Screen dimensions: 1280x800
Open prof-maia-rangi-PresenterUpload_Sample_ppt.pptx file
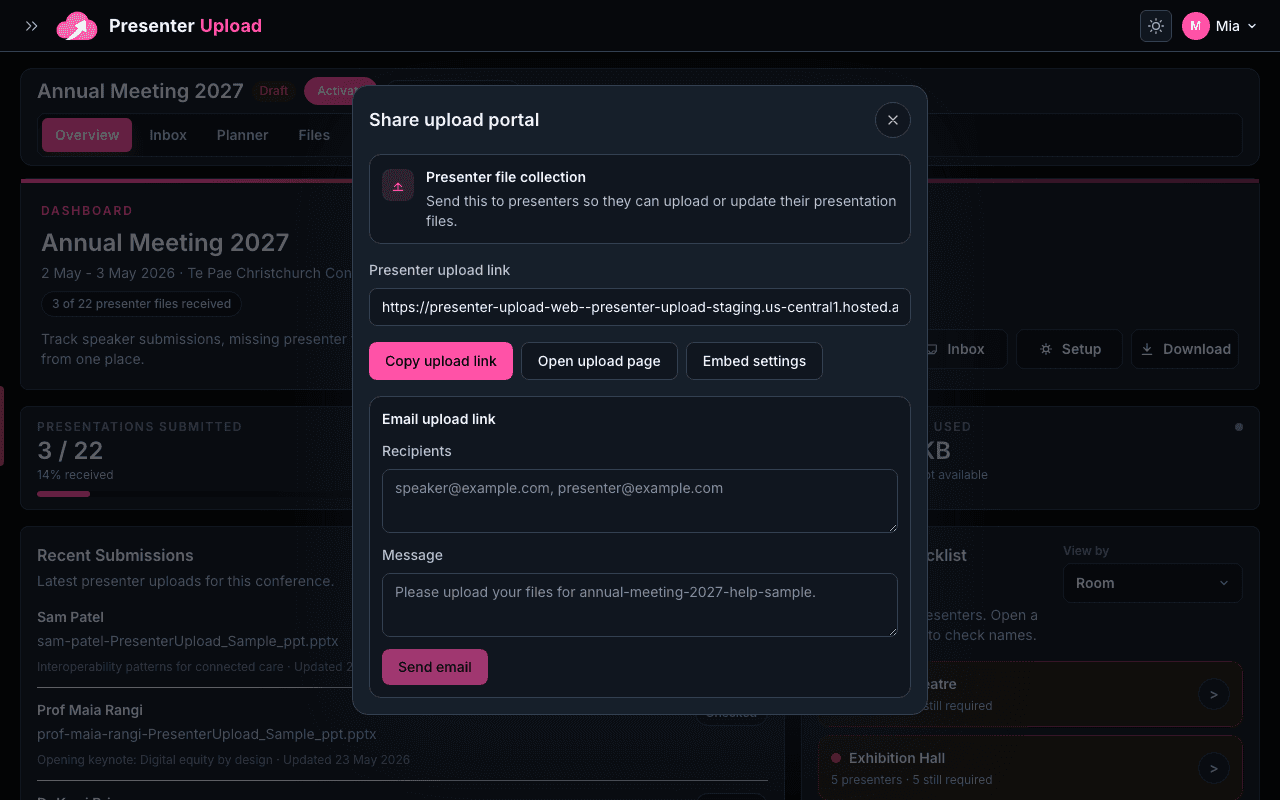pos(207,734)
